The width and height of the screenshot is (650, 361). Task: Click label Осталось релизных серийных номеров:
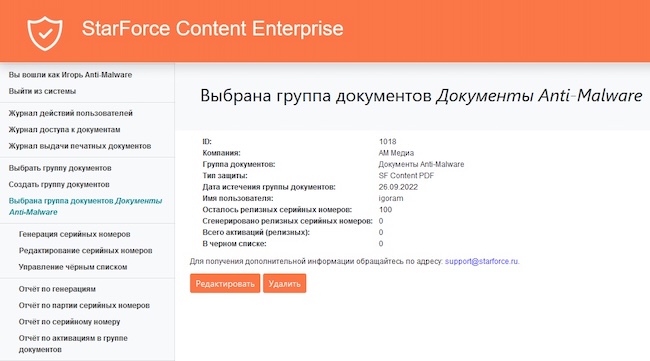click(x=277, y=210)
